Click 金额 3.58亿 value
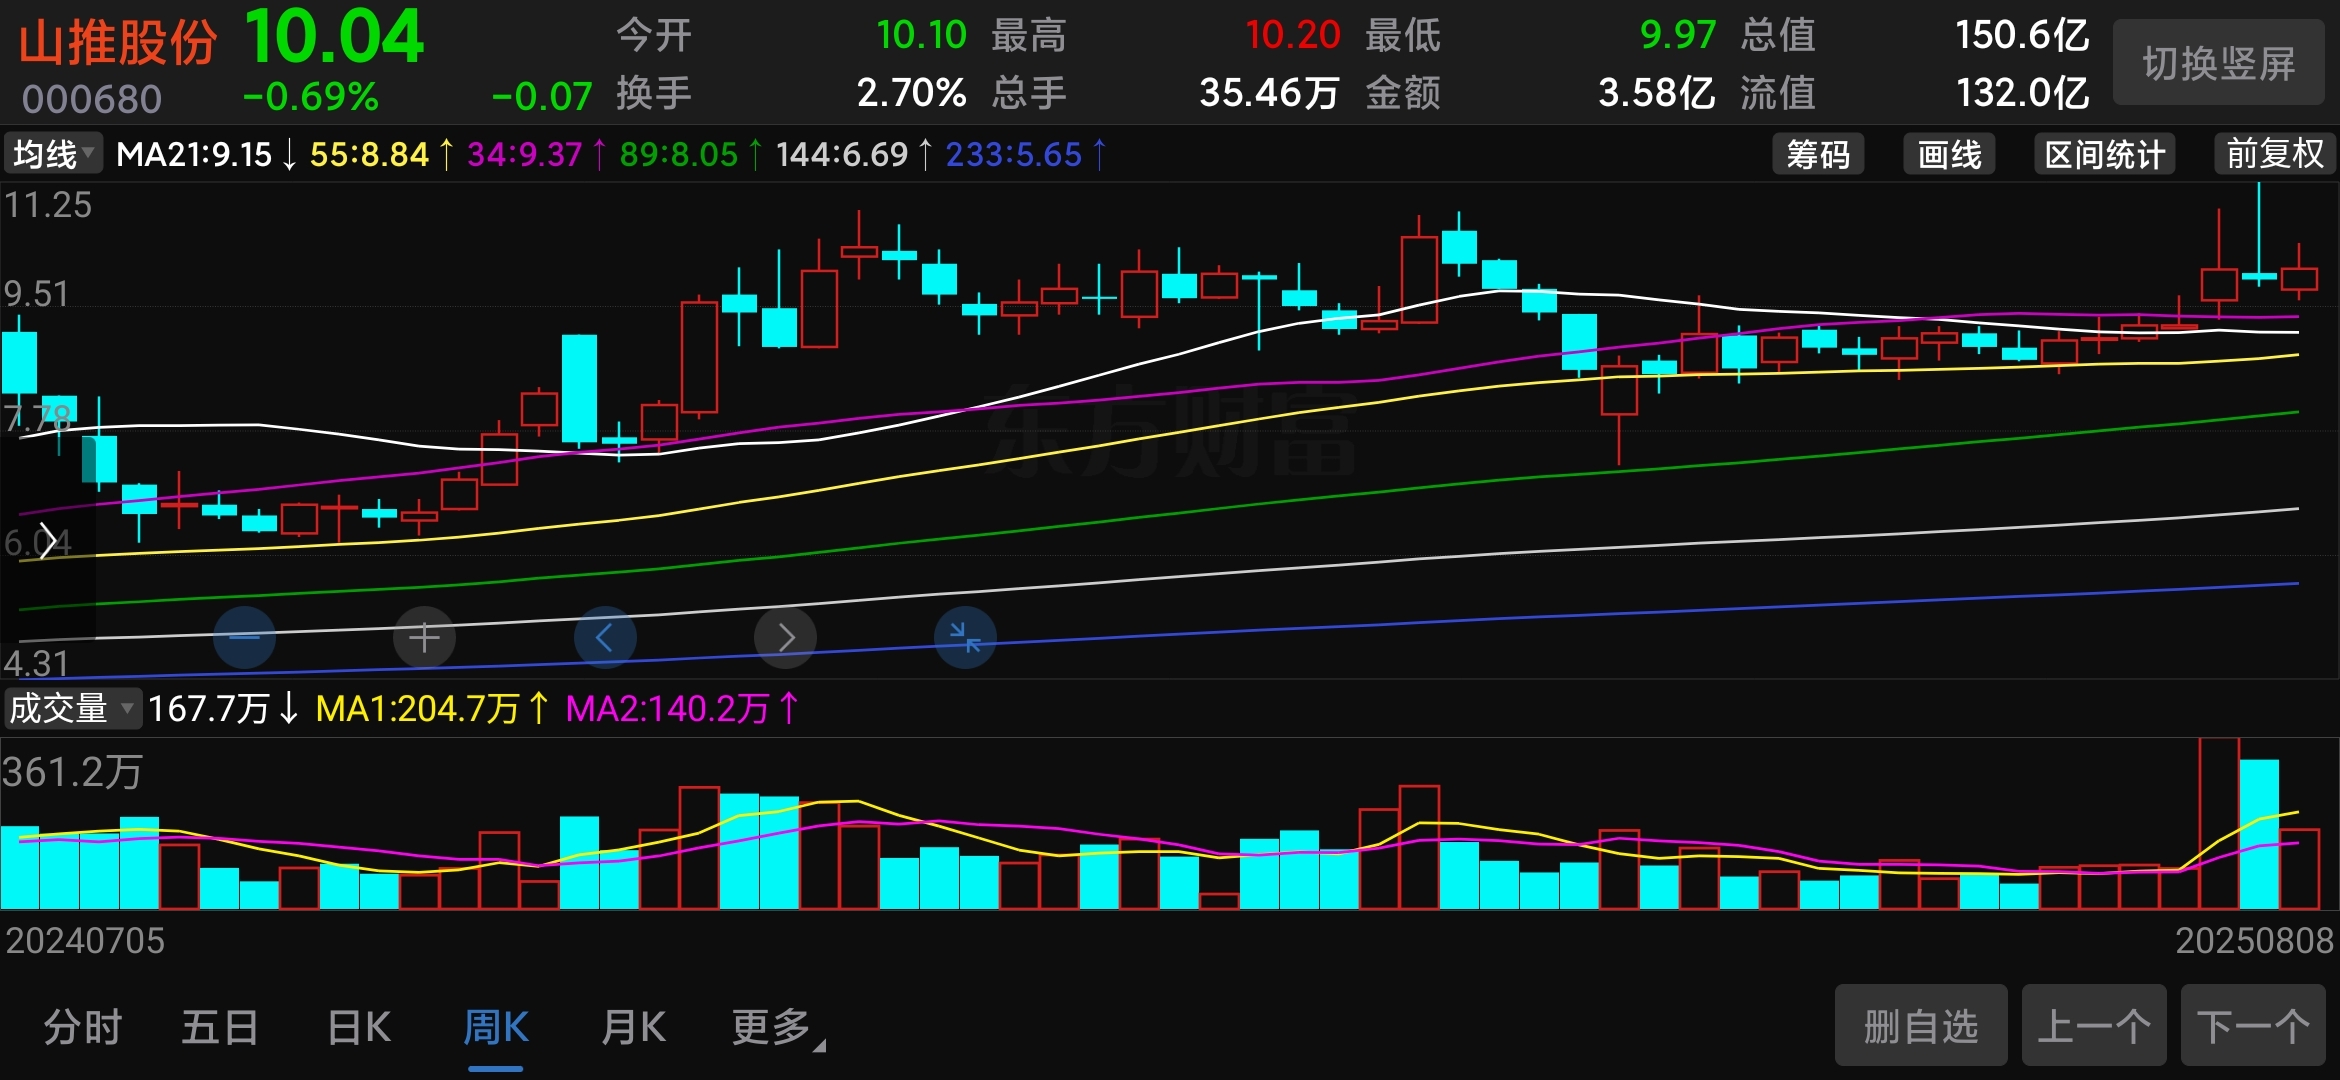Image resolution: width=2340 pixels, height=1080 pixels. pos(1656,93)
